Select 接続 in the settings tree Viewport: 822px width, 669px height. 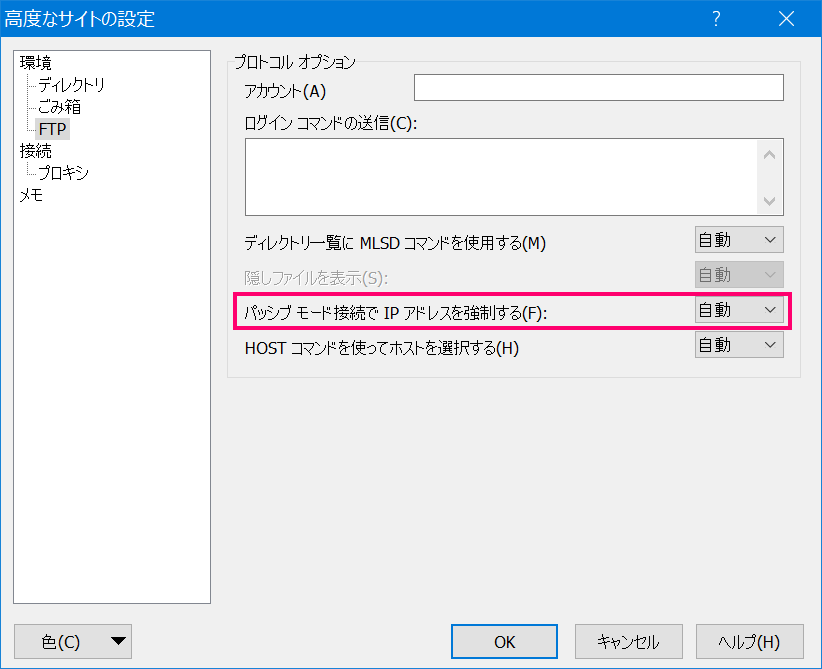pyautogui.click(x=36, y=151)
